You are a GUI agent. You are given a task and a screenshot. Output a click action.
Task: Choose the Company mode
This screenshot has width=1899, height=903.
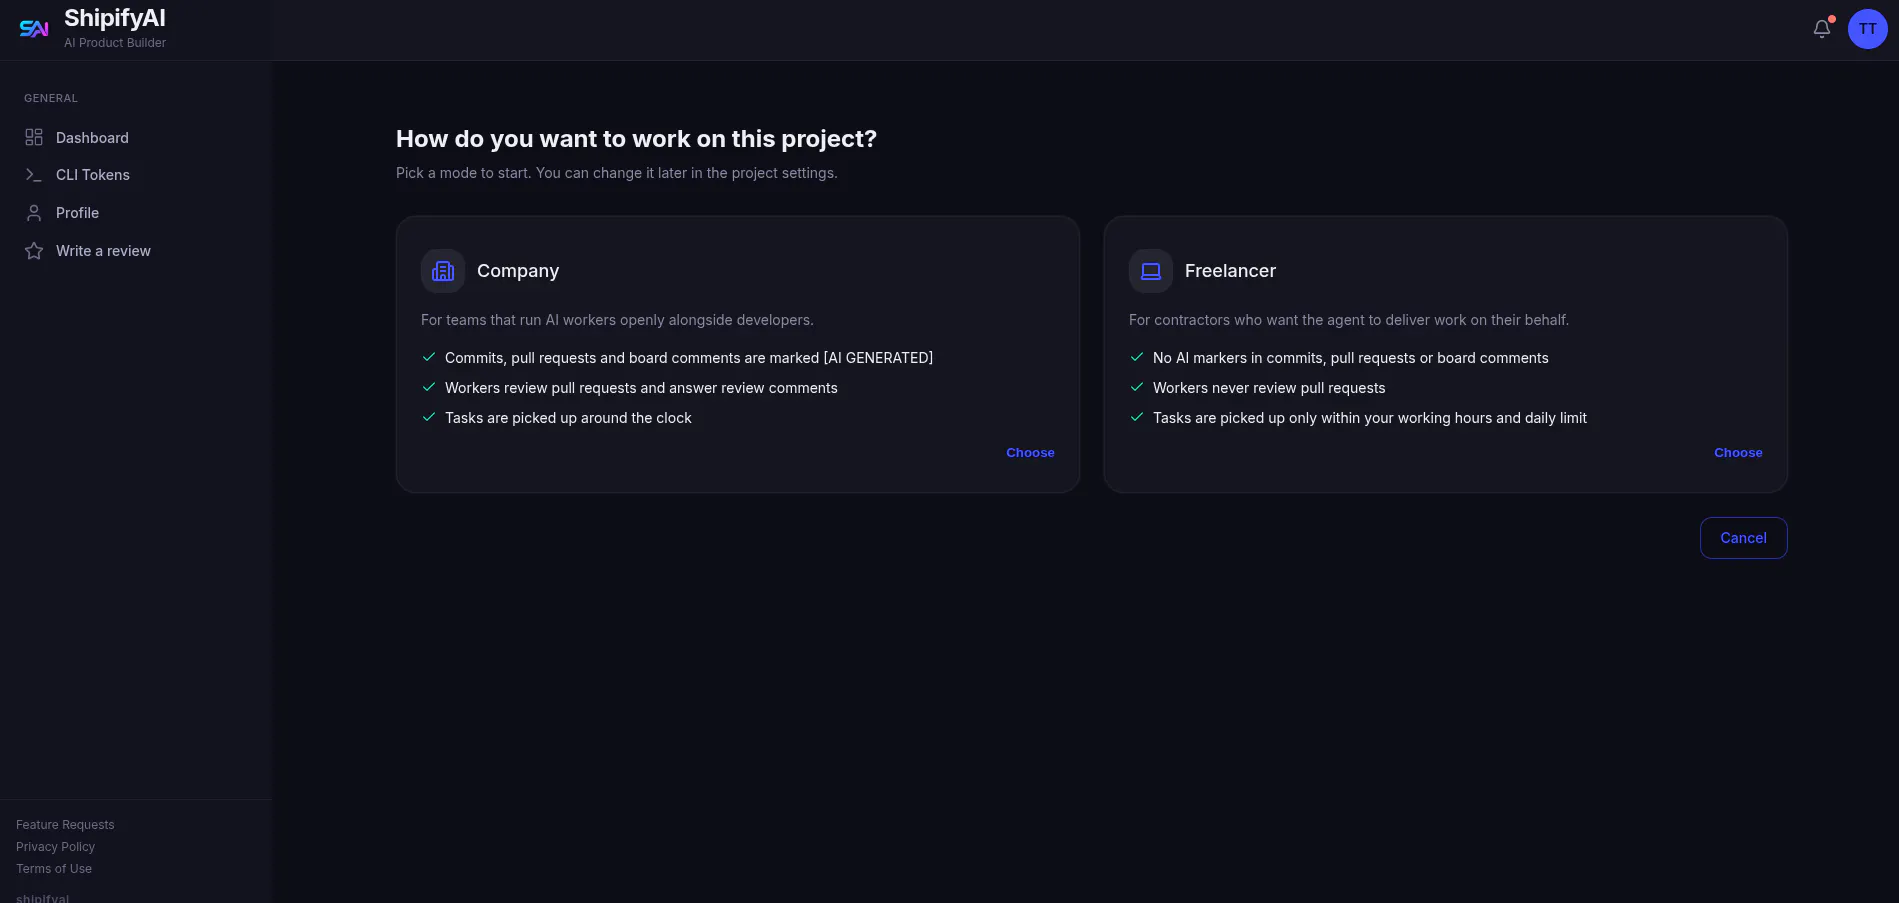1030,453
